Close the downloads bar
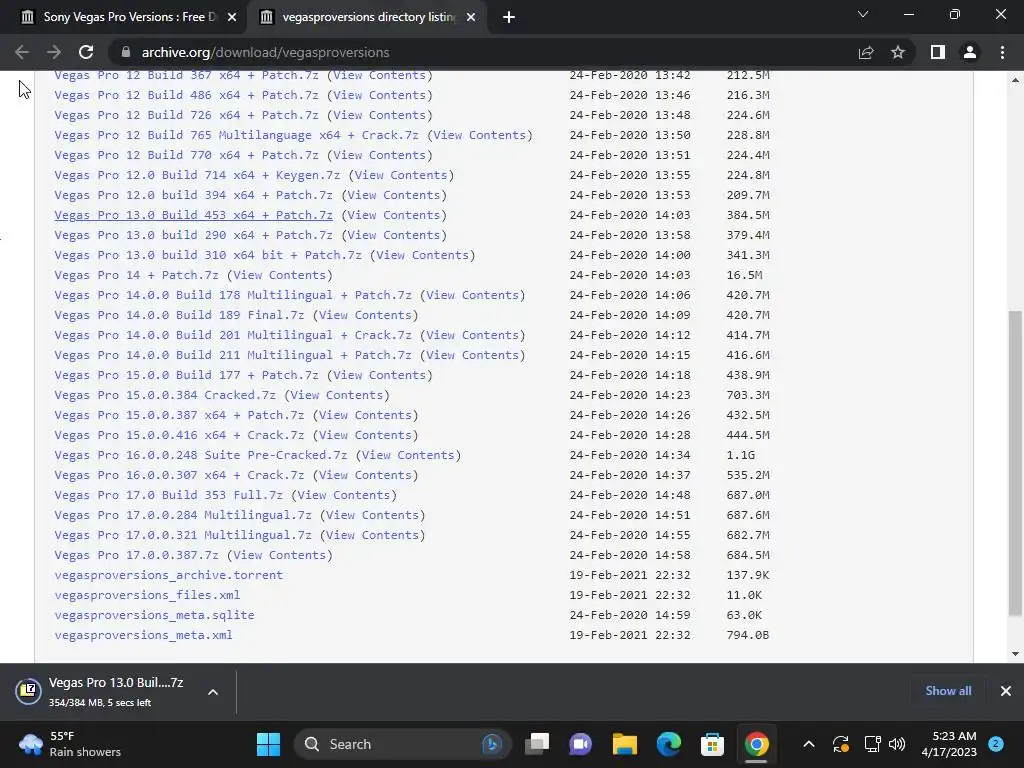1024x768 pixels. click(1006, 691)
